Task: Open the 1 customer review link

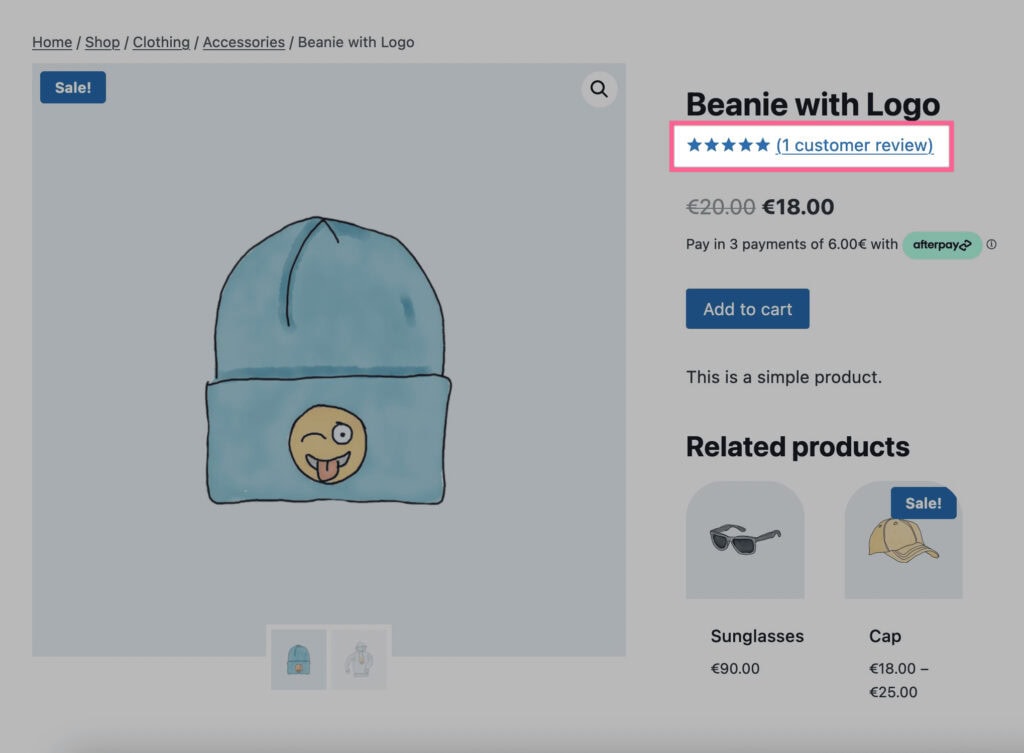Action: coord(854,145)
